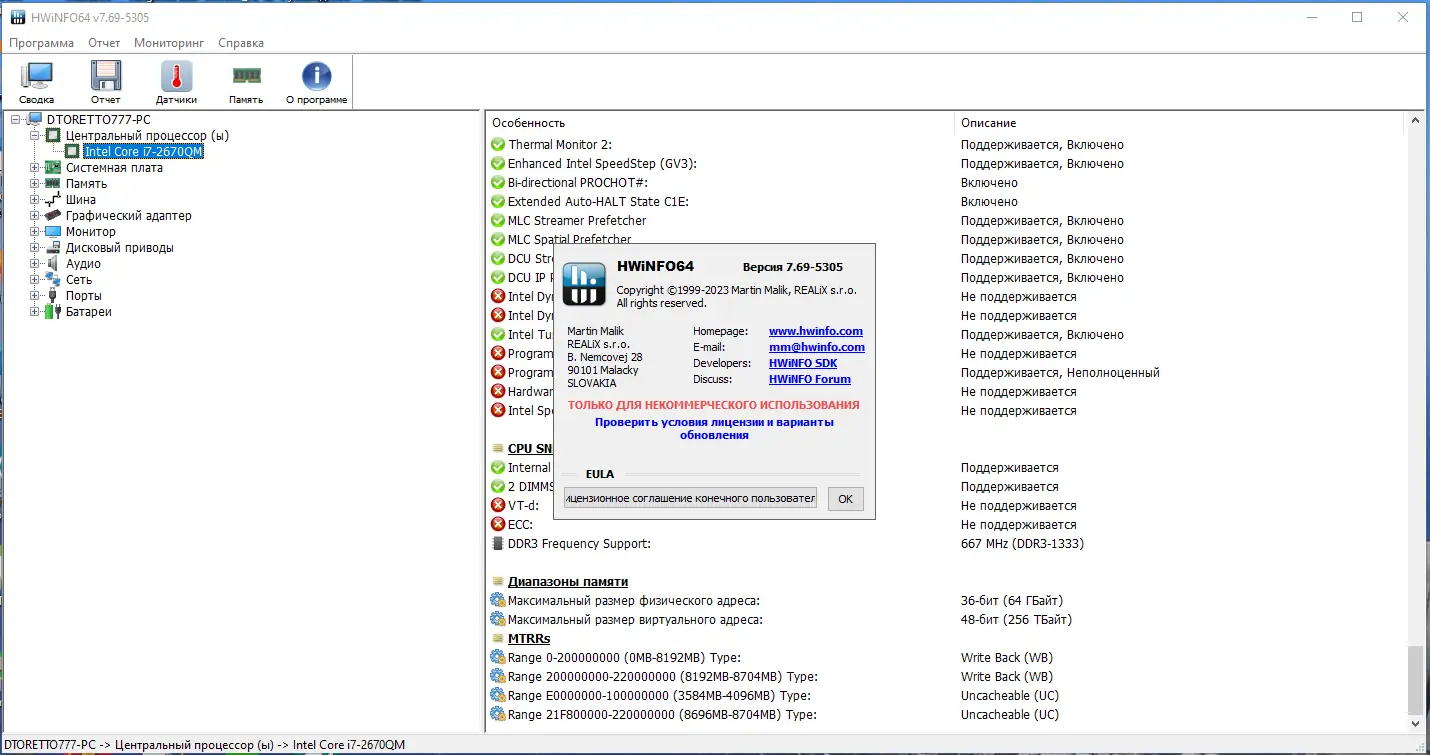
Task: Expand the Шина node
Action: pyautogui.click(x=35, y=200)
